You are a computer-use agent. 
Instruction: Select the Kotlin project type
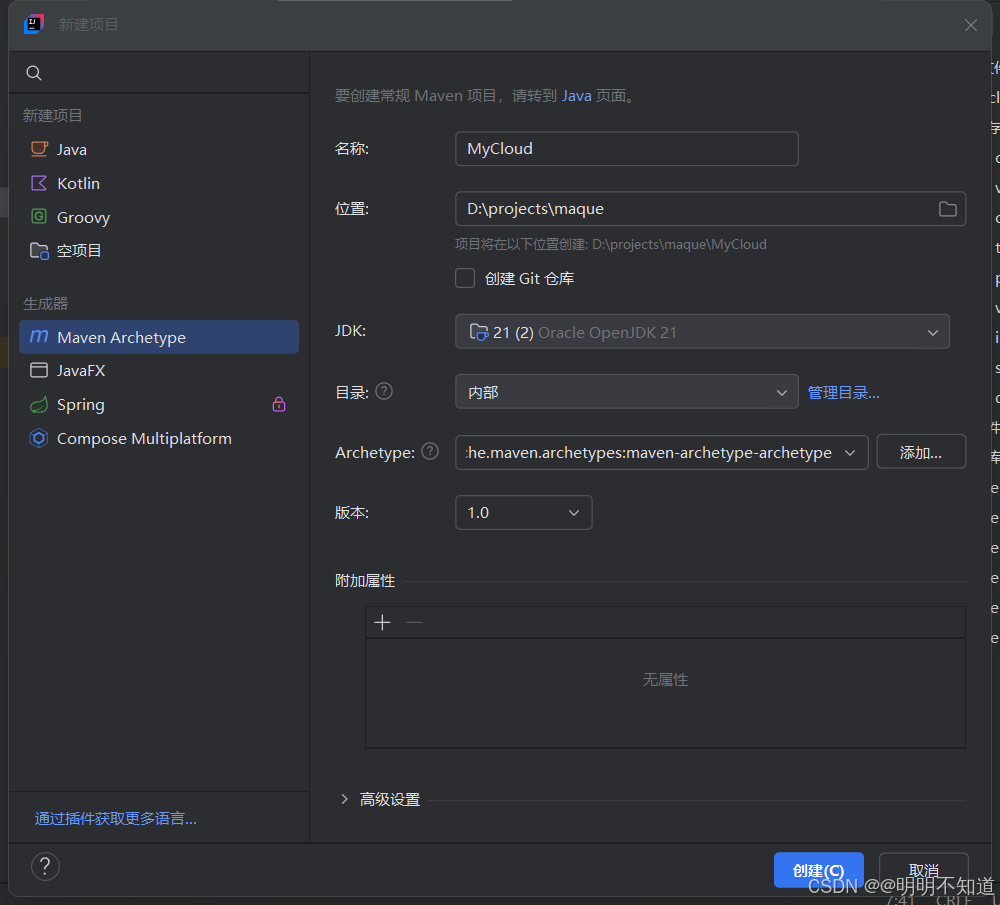pyautogui.click(x=159, y=183)
